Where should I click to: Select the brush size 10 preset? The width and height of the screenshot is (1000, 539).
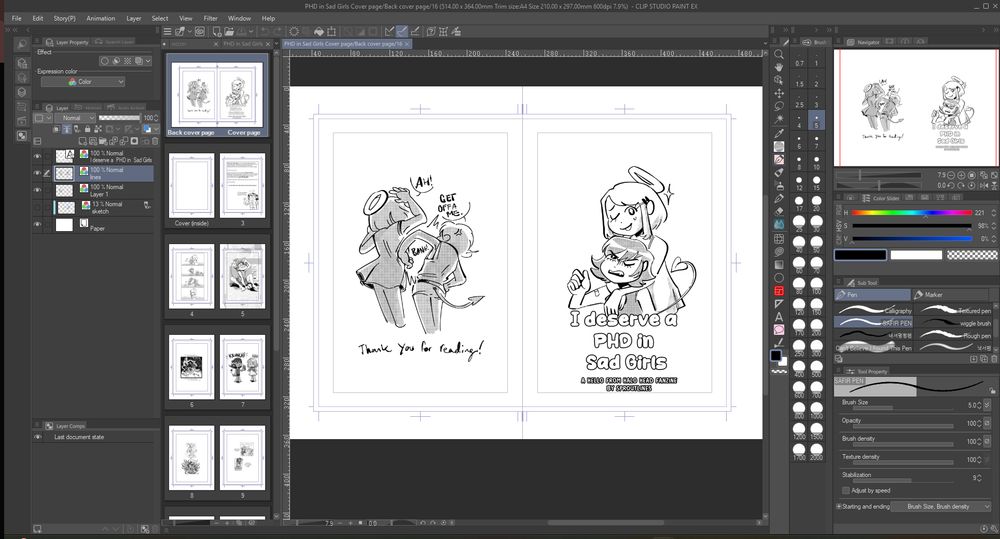[816, 162]
